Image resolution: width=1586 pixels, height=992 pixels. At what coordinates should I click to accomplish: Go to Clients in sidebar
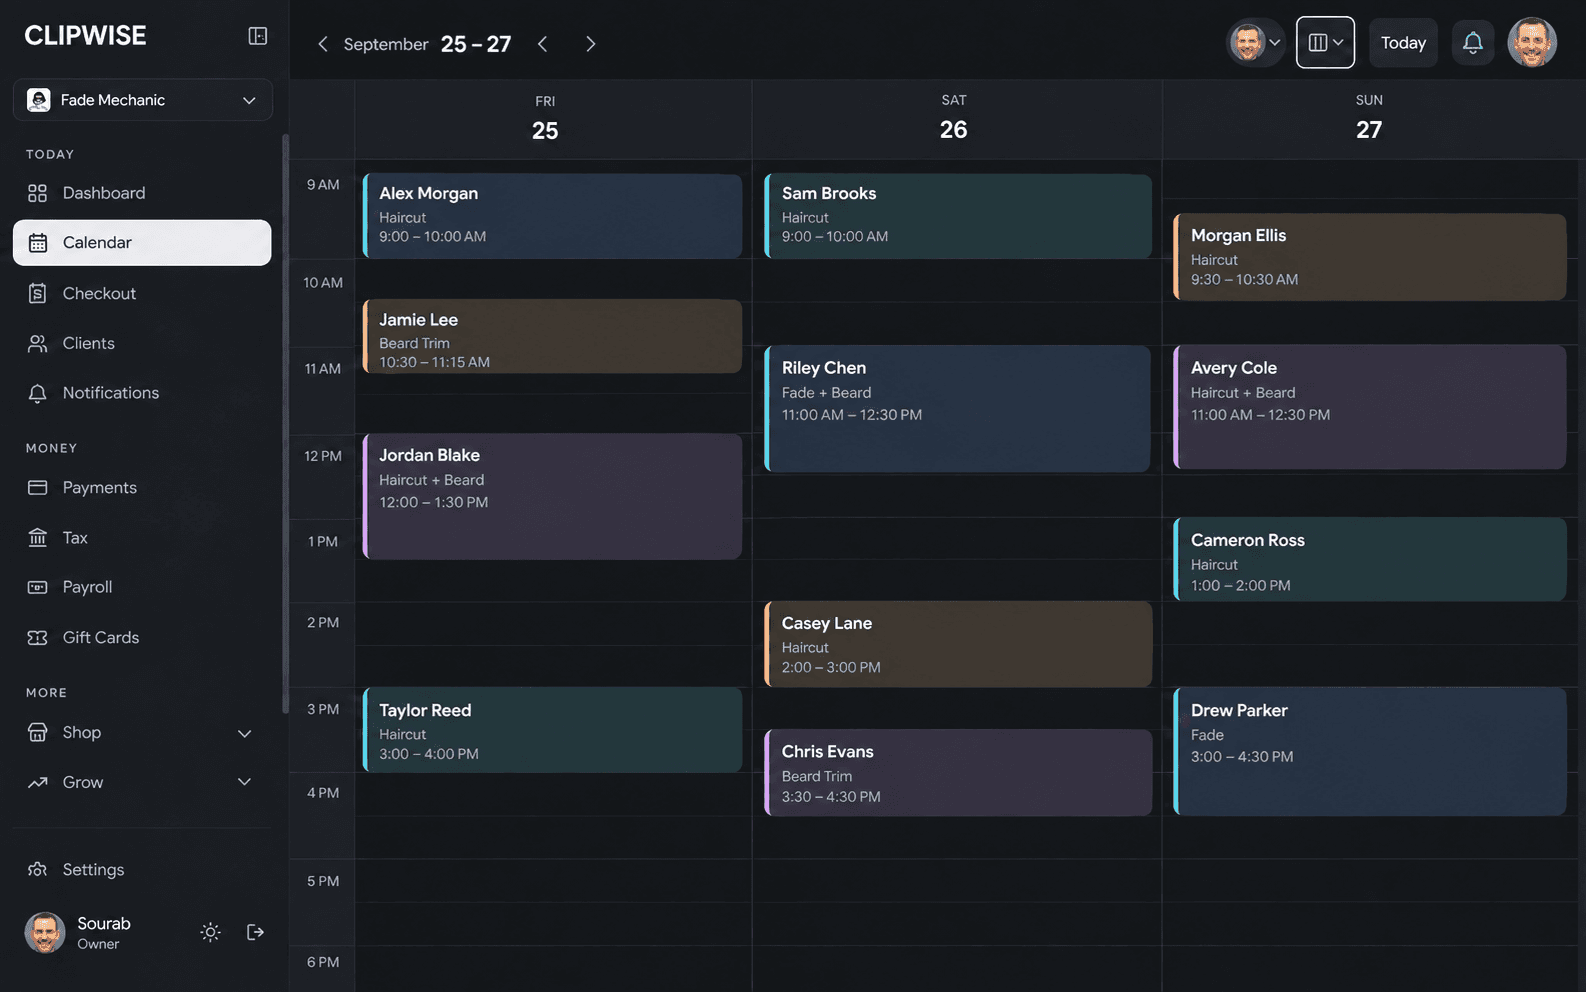[x=141, y=343]
